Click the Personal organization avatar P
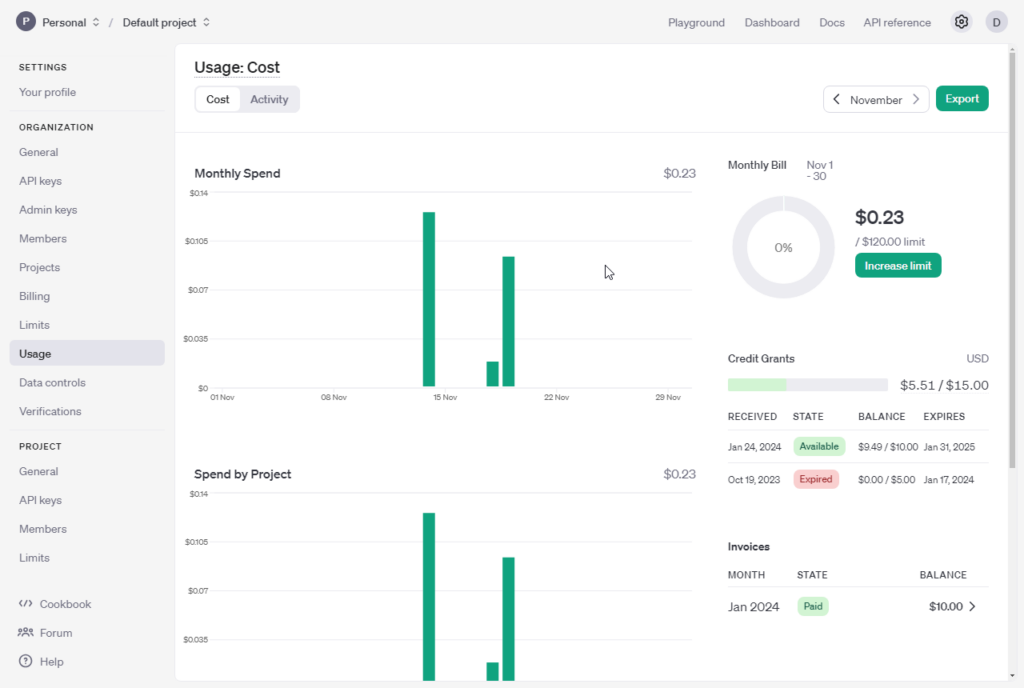Viewport: 1024px width, 688px height. click(x=25, y=22)
